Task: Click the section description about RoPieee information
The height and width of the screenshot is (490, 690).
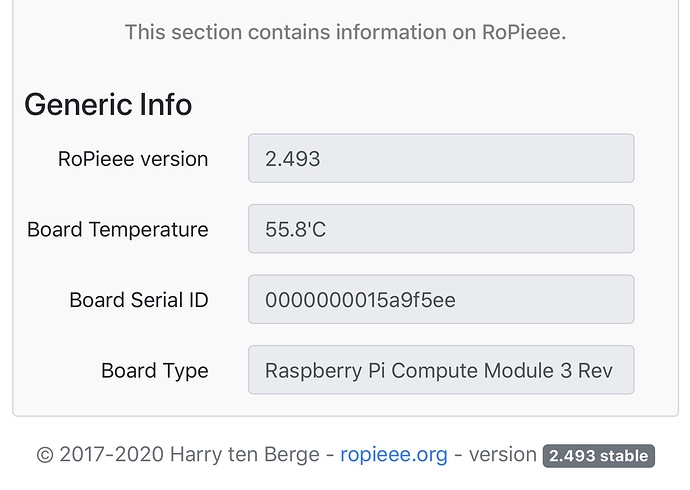Action: click(x=345, y=32)
